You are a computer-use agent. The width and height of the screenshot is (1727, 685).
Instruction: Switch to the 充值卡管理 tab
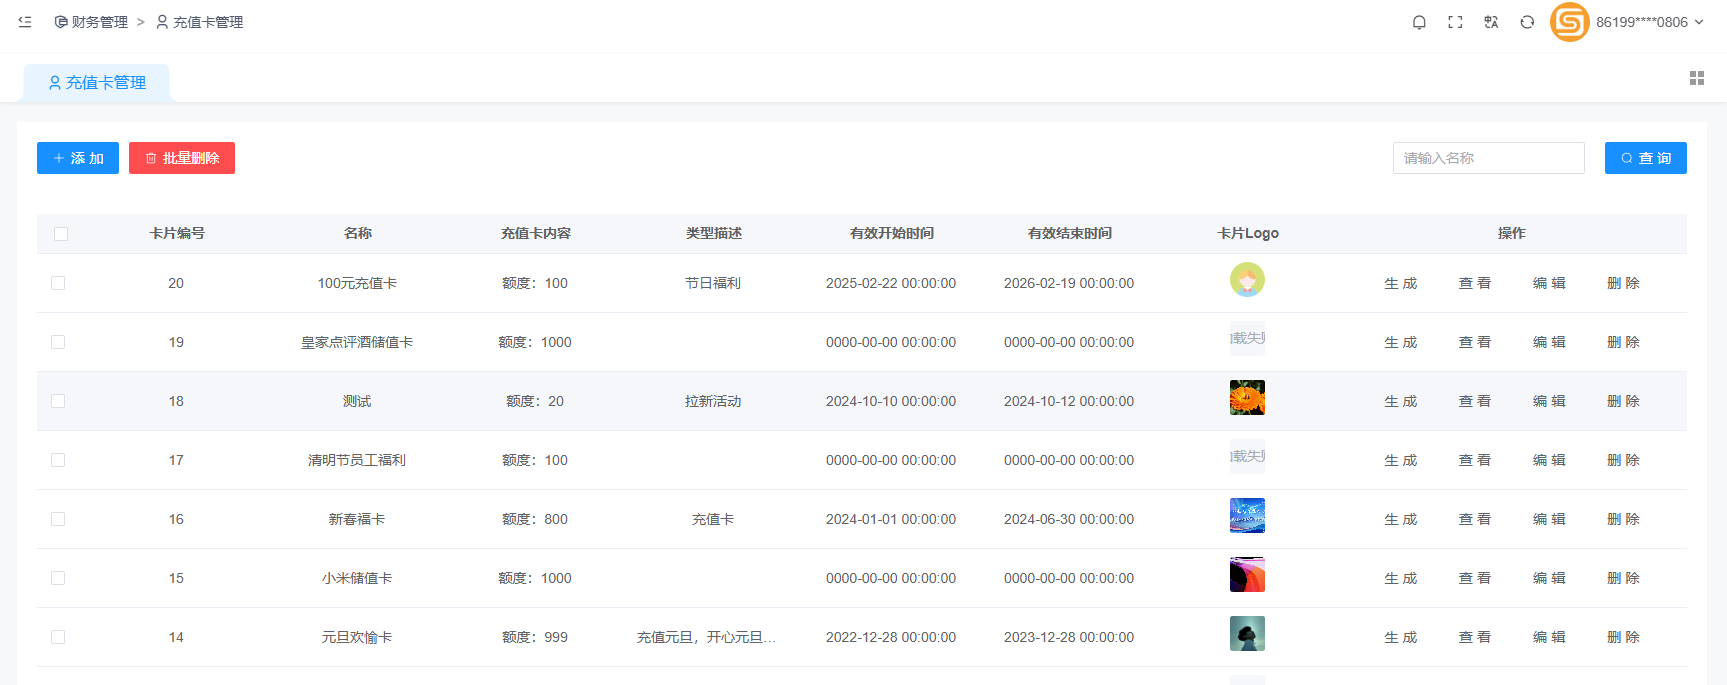coord(97,83)
